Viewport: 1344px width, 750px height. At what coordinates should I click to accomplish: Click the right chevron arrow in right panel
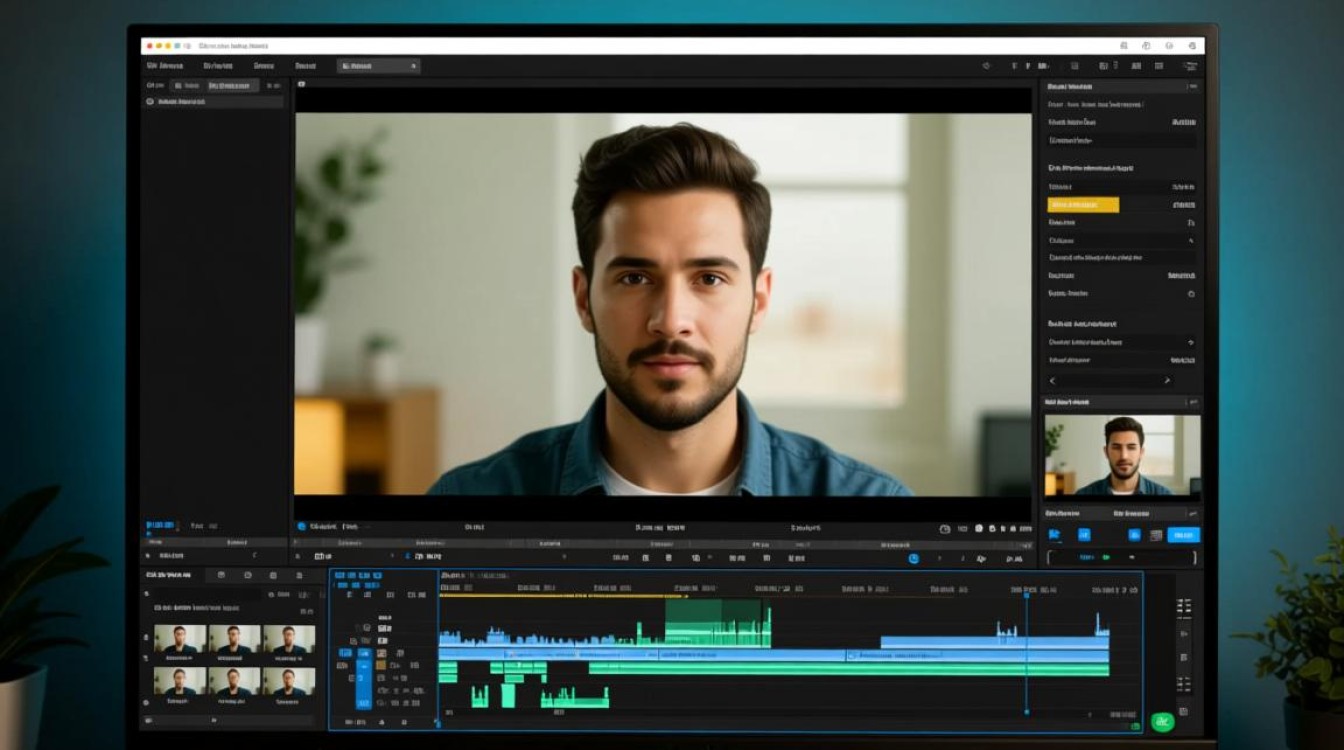pos(1167,381)
